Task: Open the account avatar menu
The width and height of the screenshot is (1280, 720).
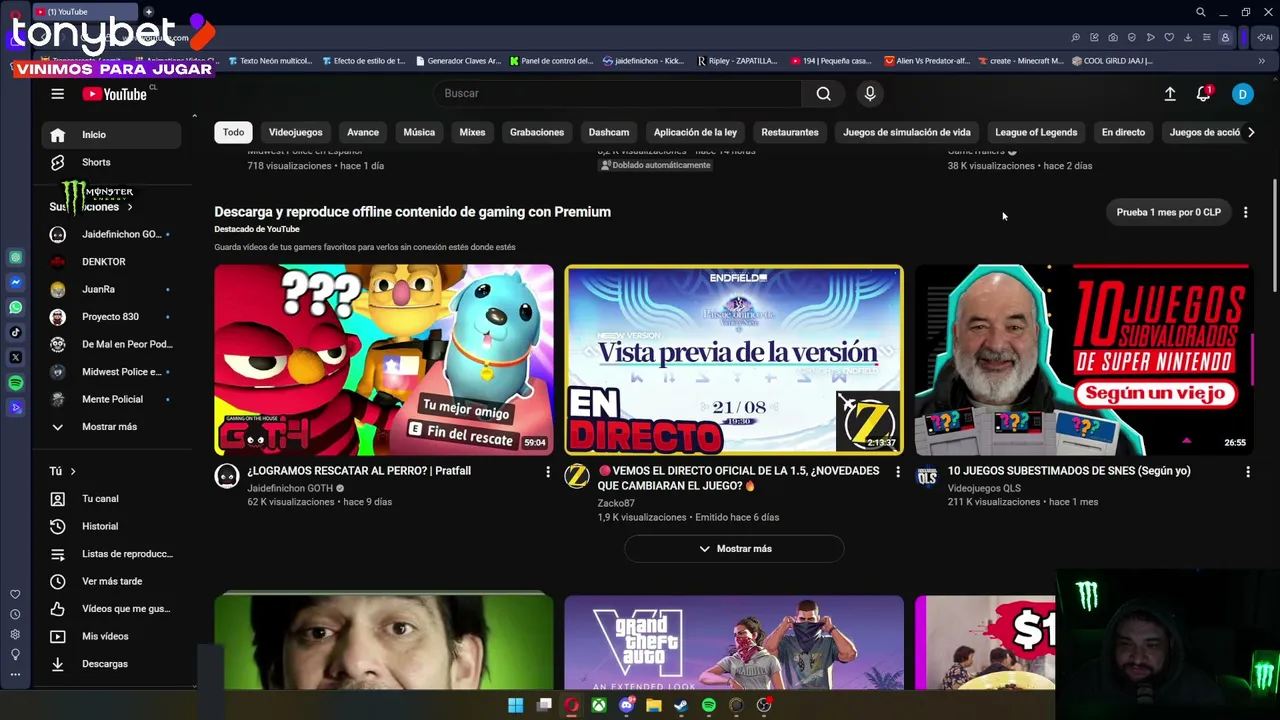Action: tap(1242, 94)
